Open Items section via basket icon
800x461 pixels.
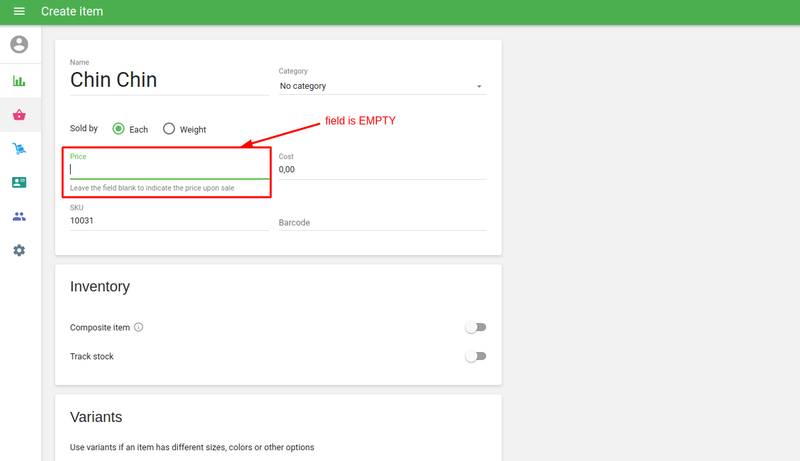click(x=19, y=115)
